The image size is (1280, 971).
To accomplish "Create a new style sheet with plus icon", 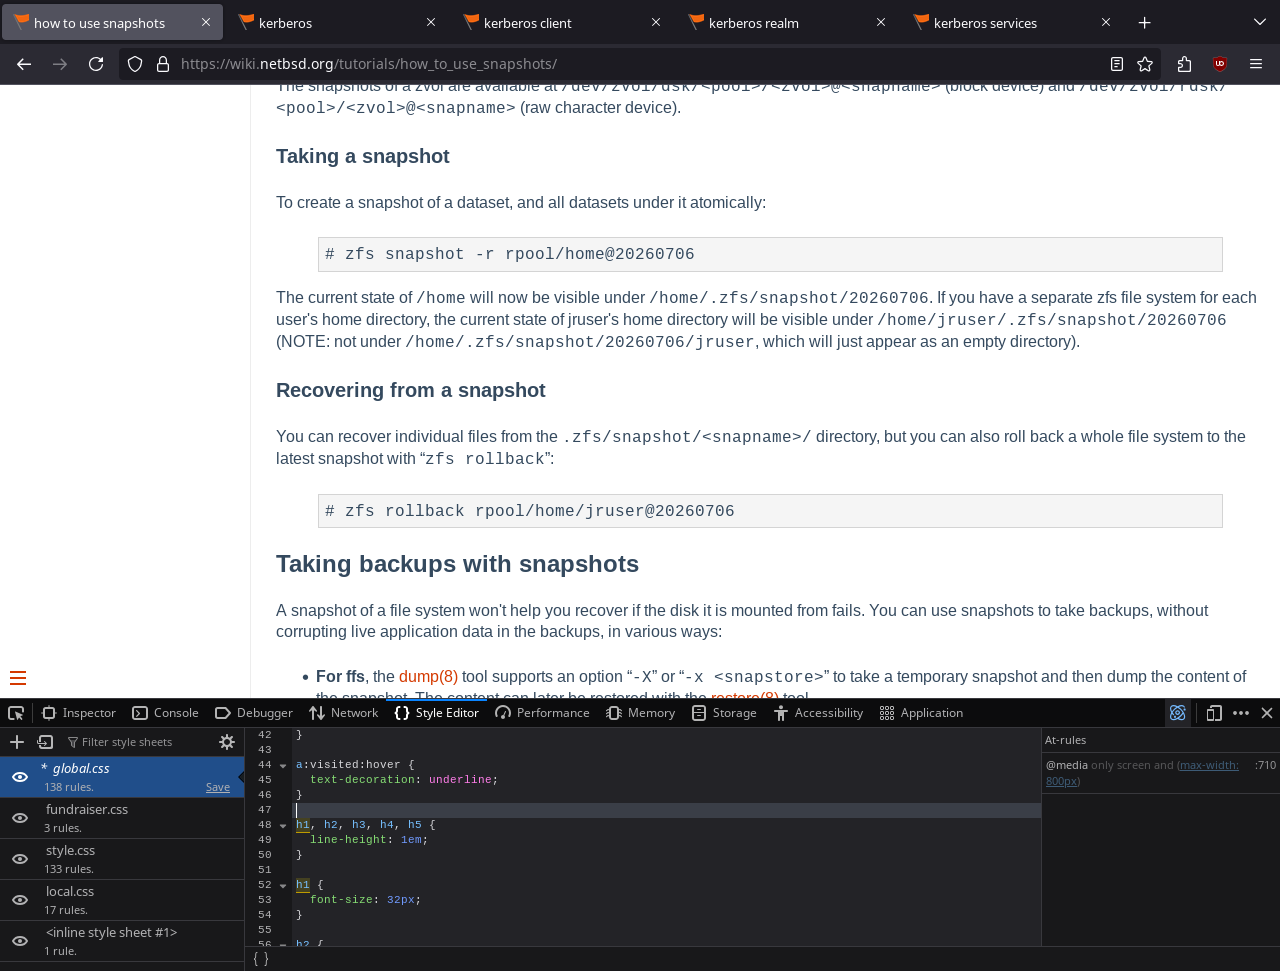I will tap(17, 742).
